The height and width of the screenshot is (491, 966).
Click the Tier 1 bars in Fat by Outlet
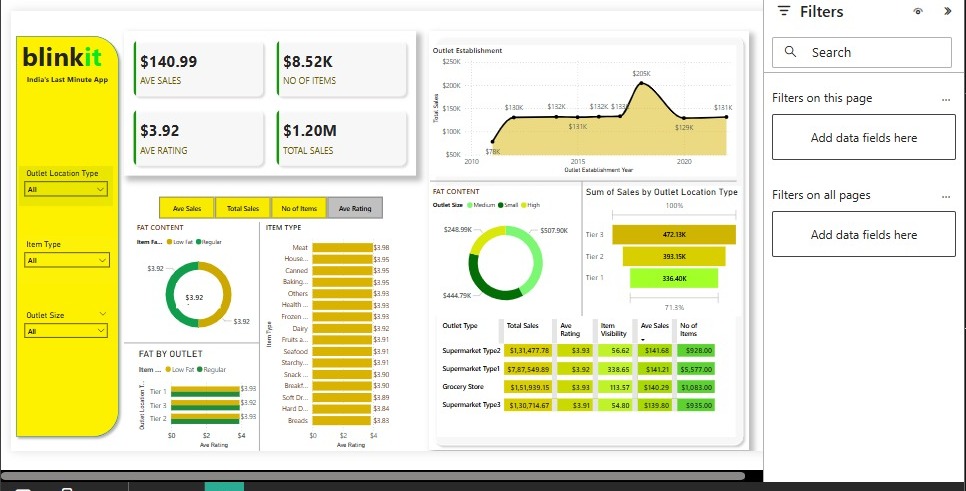(205, 392)
